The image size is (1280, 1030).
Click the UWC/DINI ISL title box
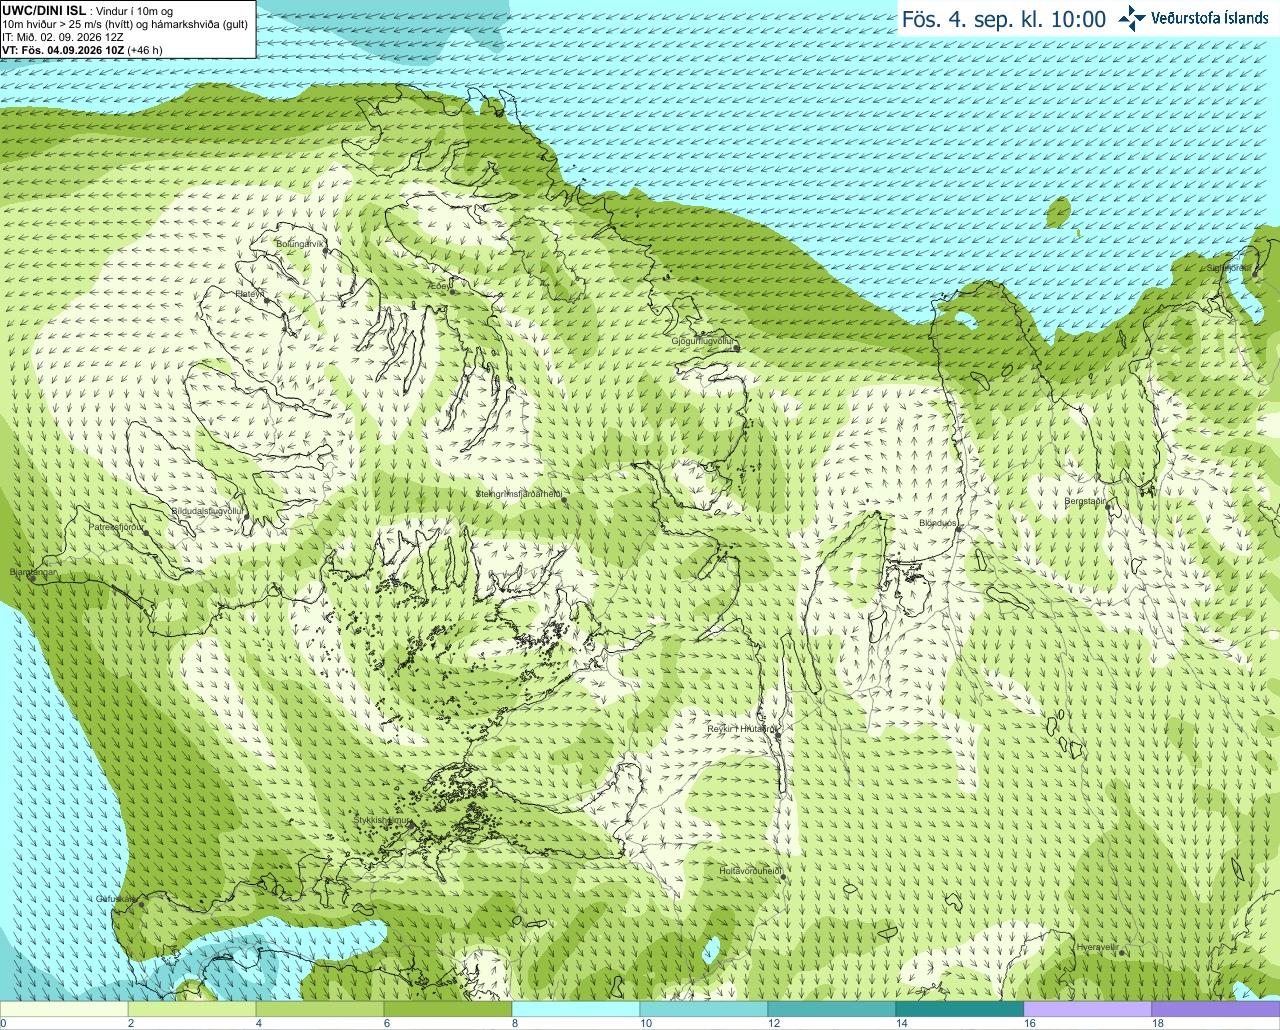pos(127,29)
